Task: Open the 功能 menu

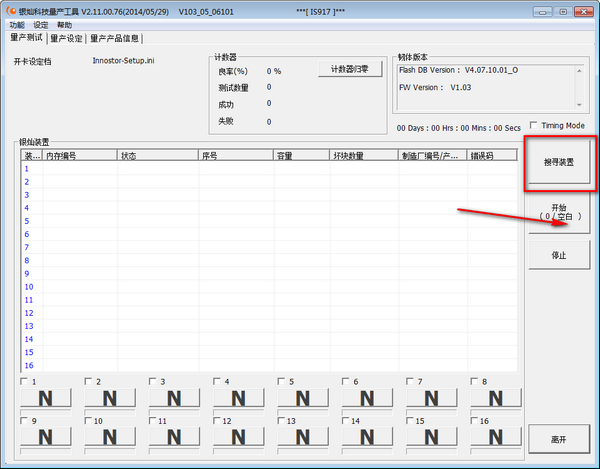Action: [16, 25]
